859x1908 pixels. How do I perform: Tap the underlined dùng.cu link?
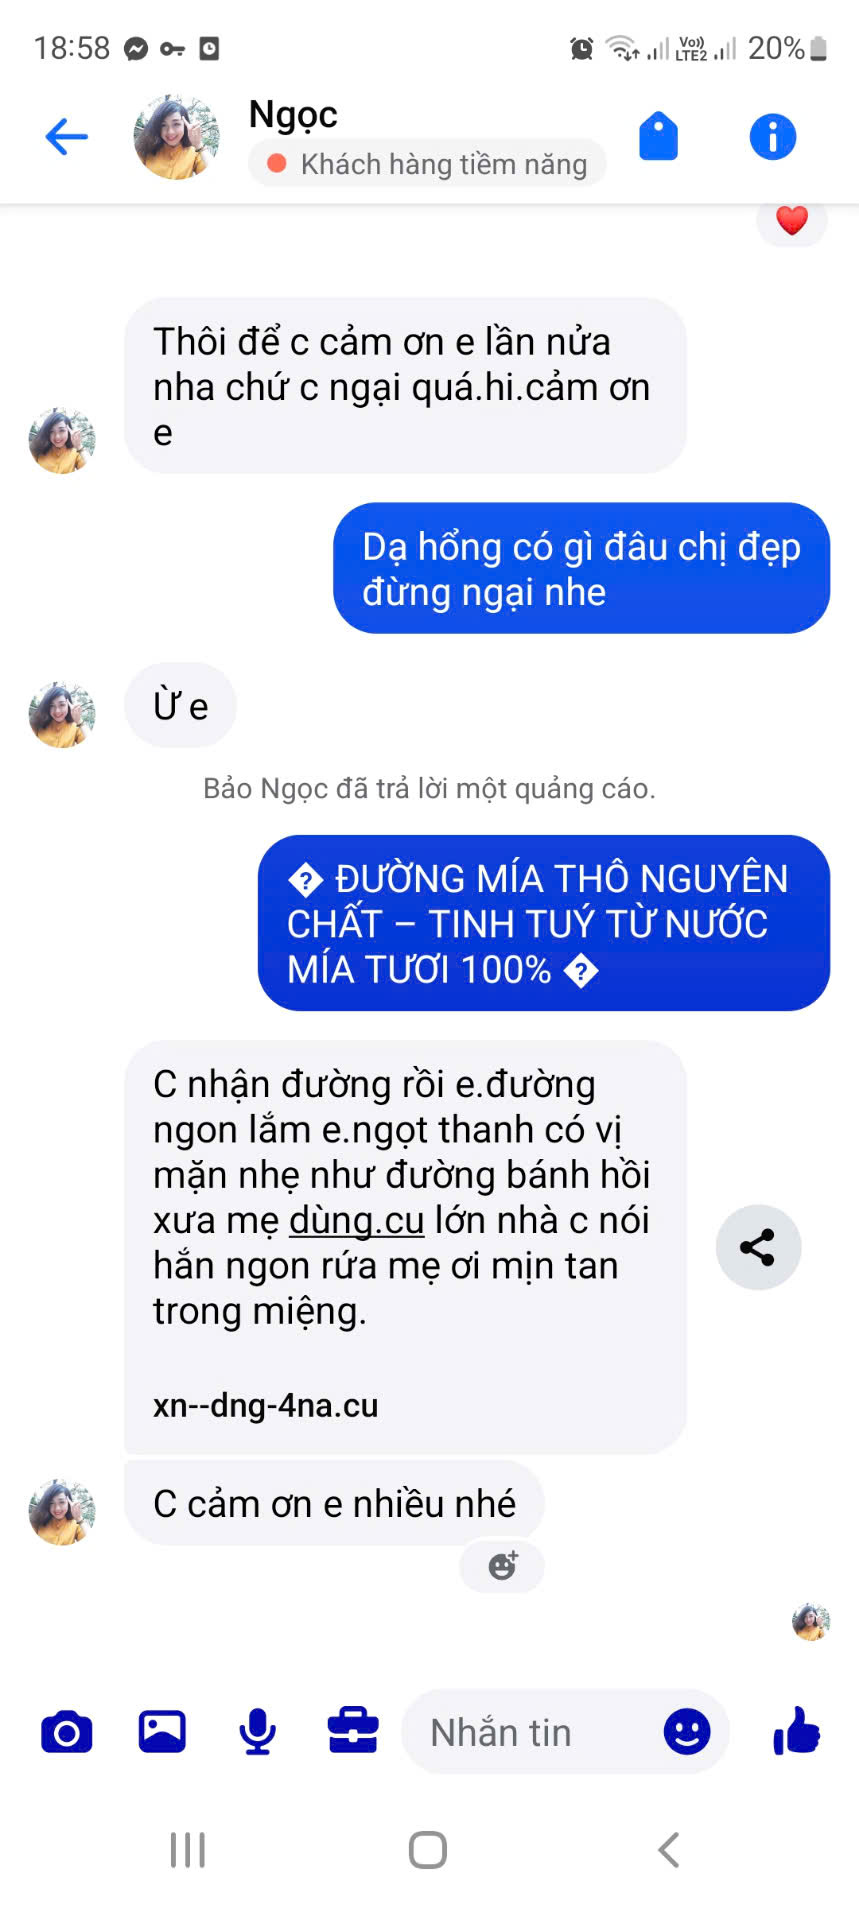pos(357,1220)
